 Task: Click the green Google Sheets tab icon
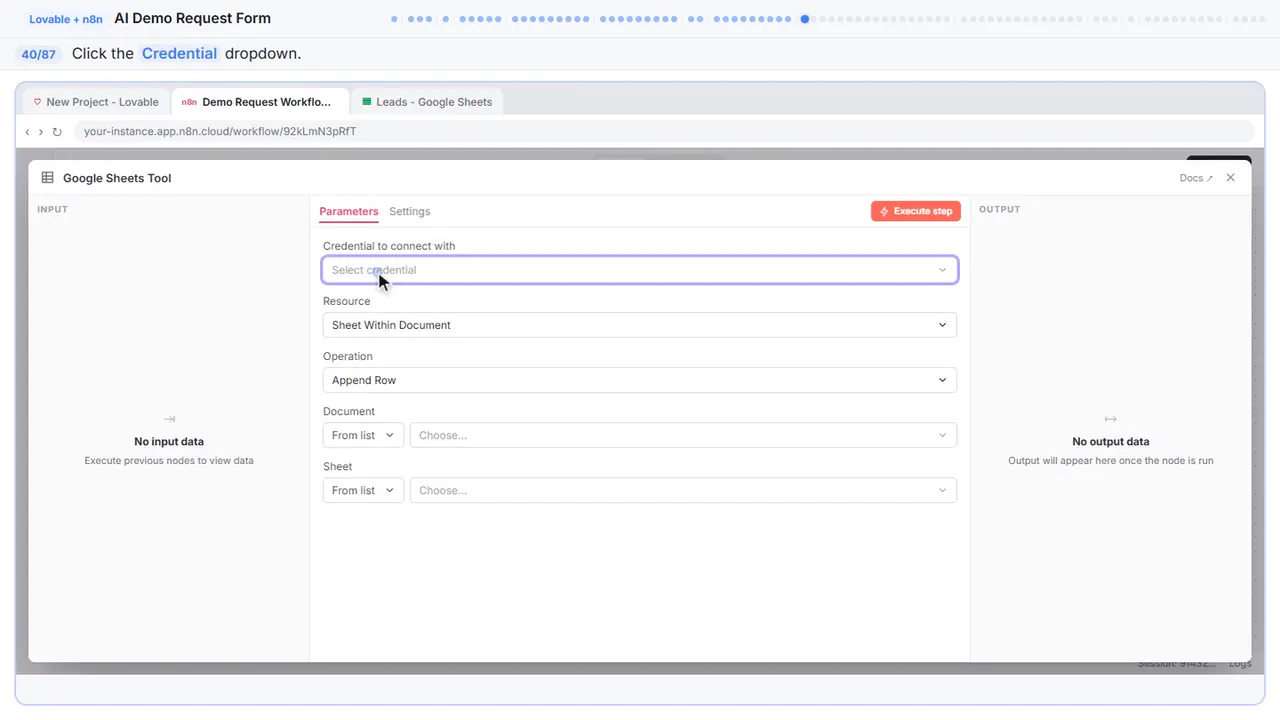tap(367, 102)
